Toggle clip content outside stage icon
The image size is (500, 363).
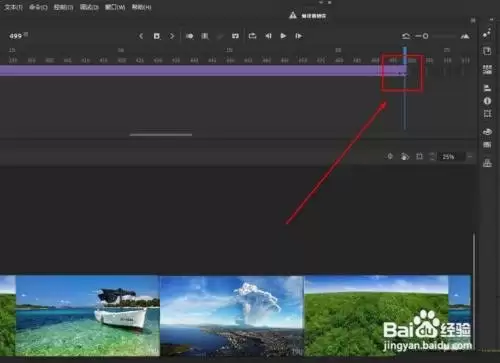click(420, 156)
